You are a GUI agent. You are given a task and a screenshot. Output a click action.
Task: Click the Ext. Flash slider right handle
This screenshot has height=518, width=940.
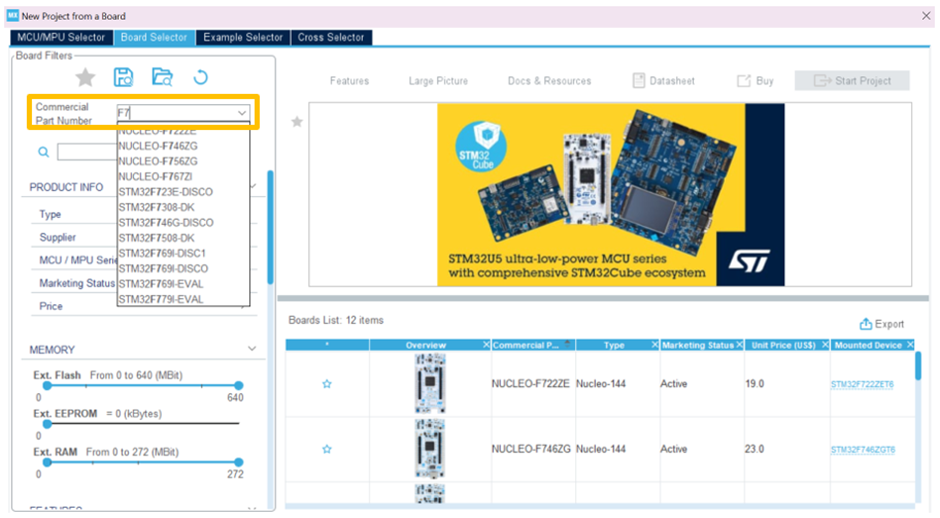pyautogui.click(x=239, y=385)
